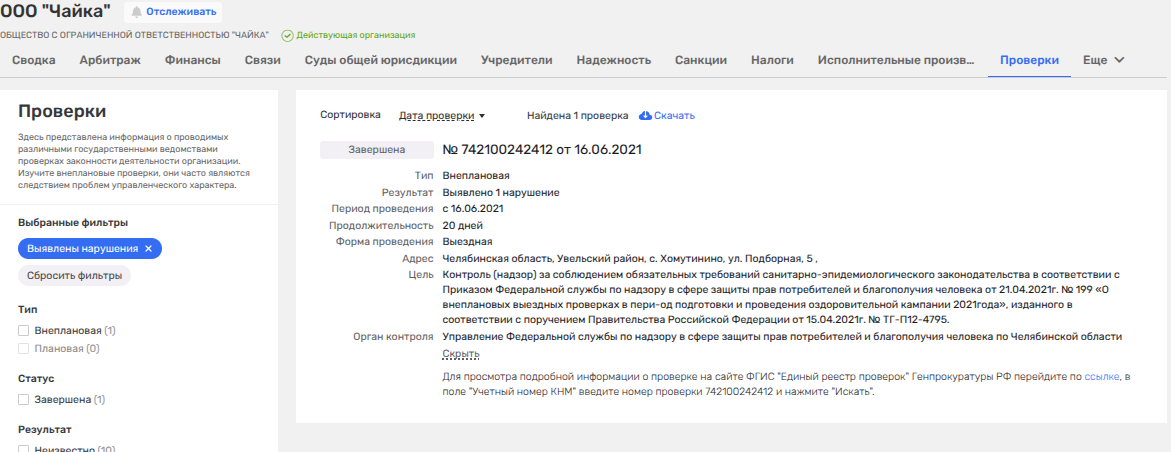The width and height of the screenshot is (1171, 452).
Task: Tick the Неизвестно result checkbox
Action: [x=24, y=449]
